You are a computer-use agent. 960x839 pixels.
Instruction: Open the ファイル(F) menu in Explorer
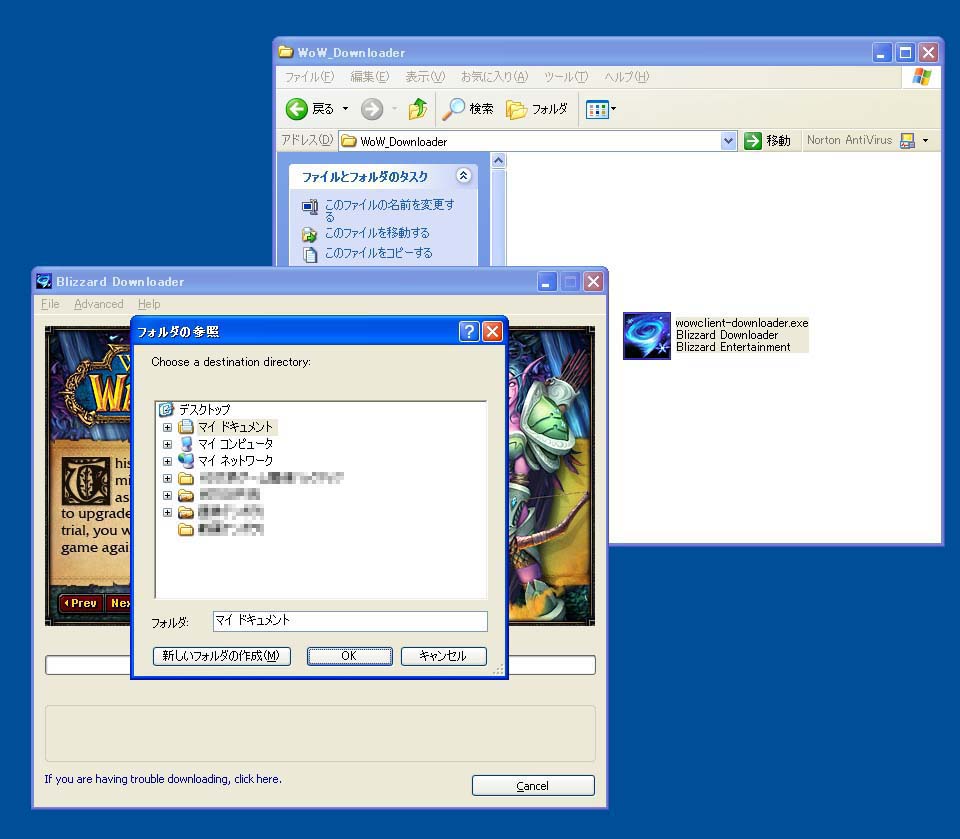(x=309, y=77)
